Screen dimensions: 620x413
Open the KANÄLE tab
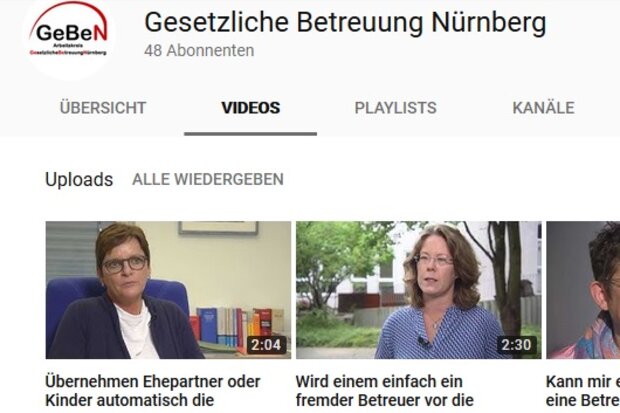543,108
